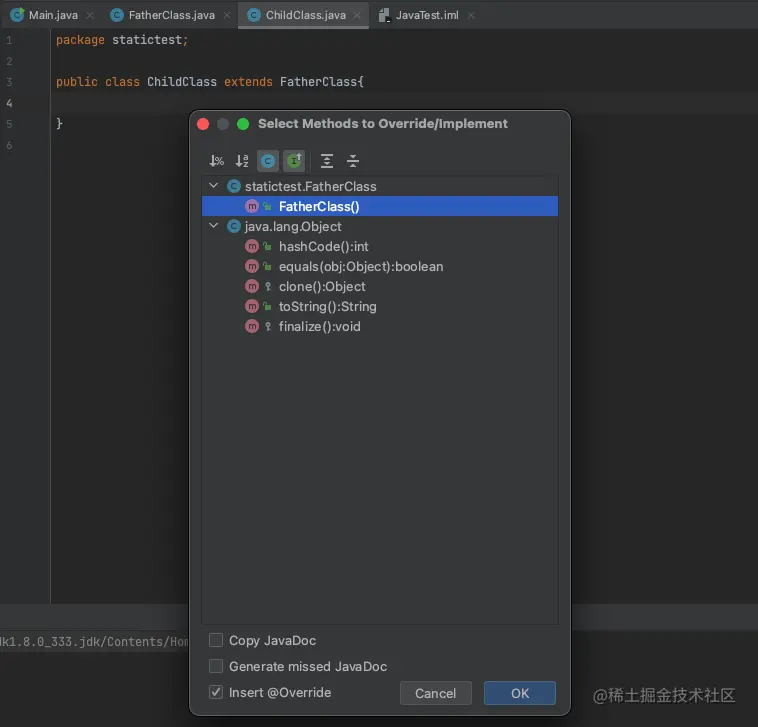Confirm with the OK button
Screen dimensions: 758x727
pos(520,693)
